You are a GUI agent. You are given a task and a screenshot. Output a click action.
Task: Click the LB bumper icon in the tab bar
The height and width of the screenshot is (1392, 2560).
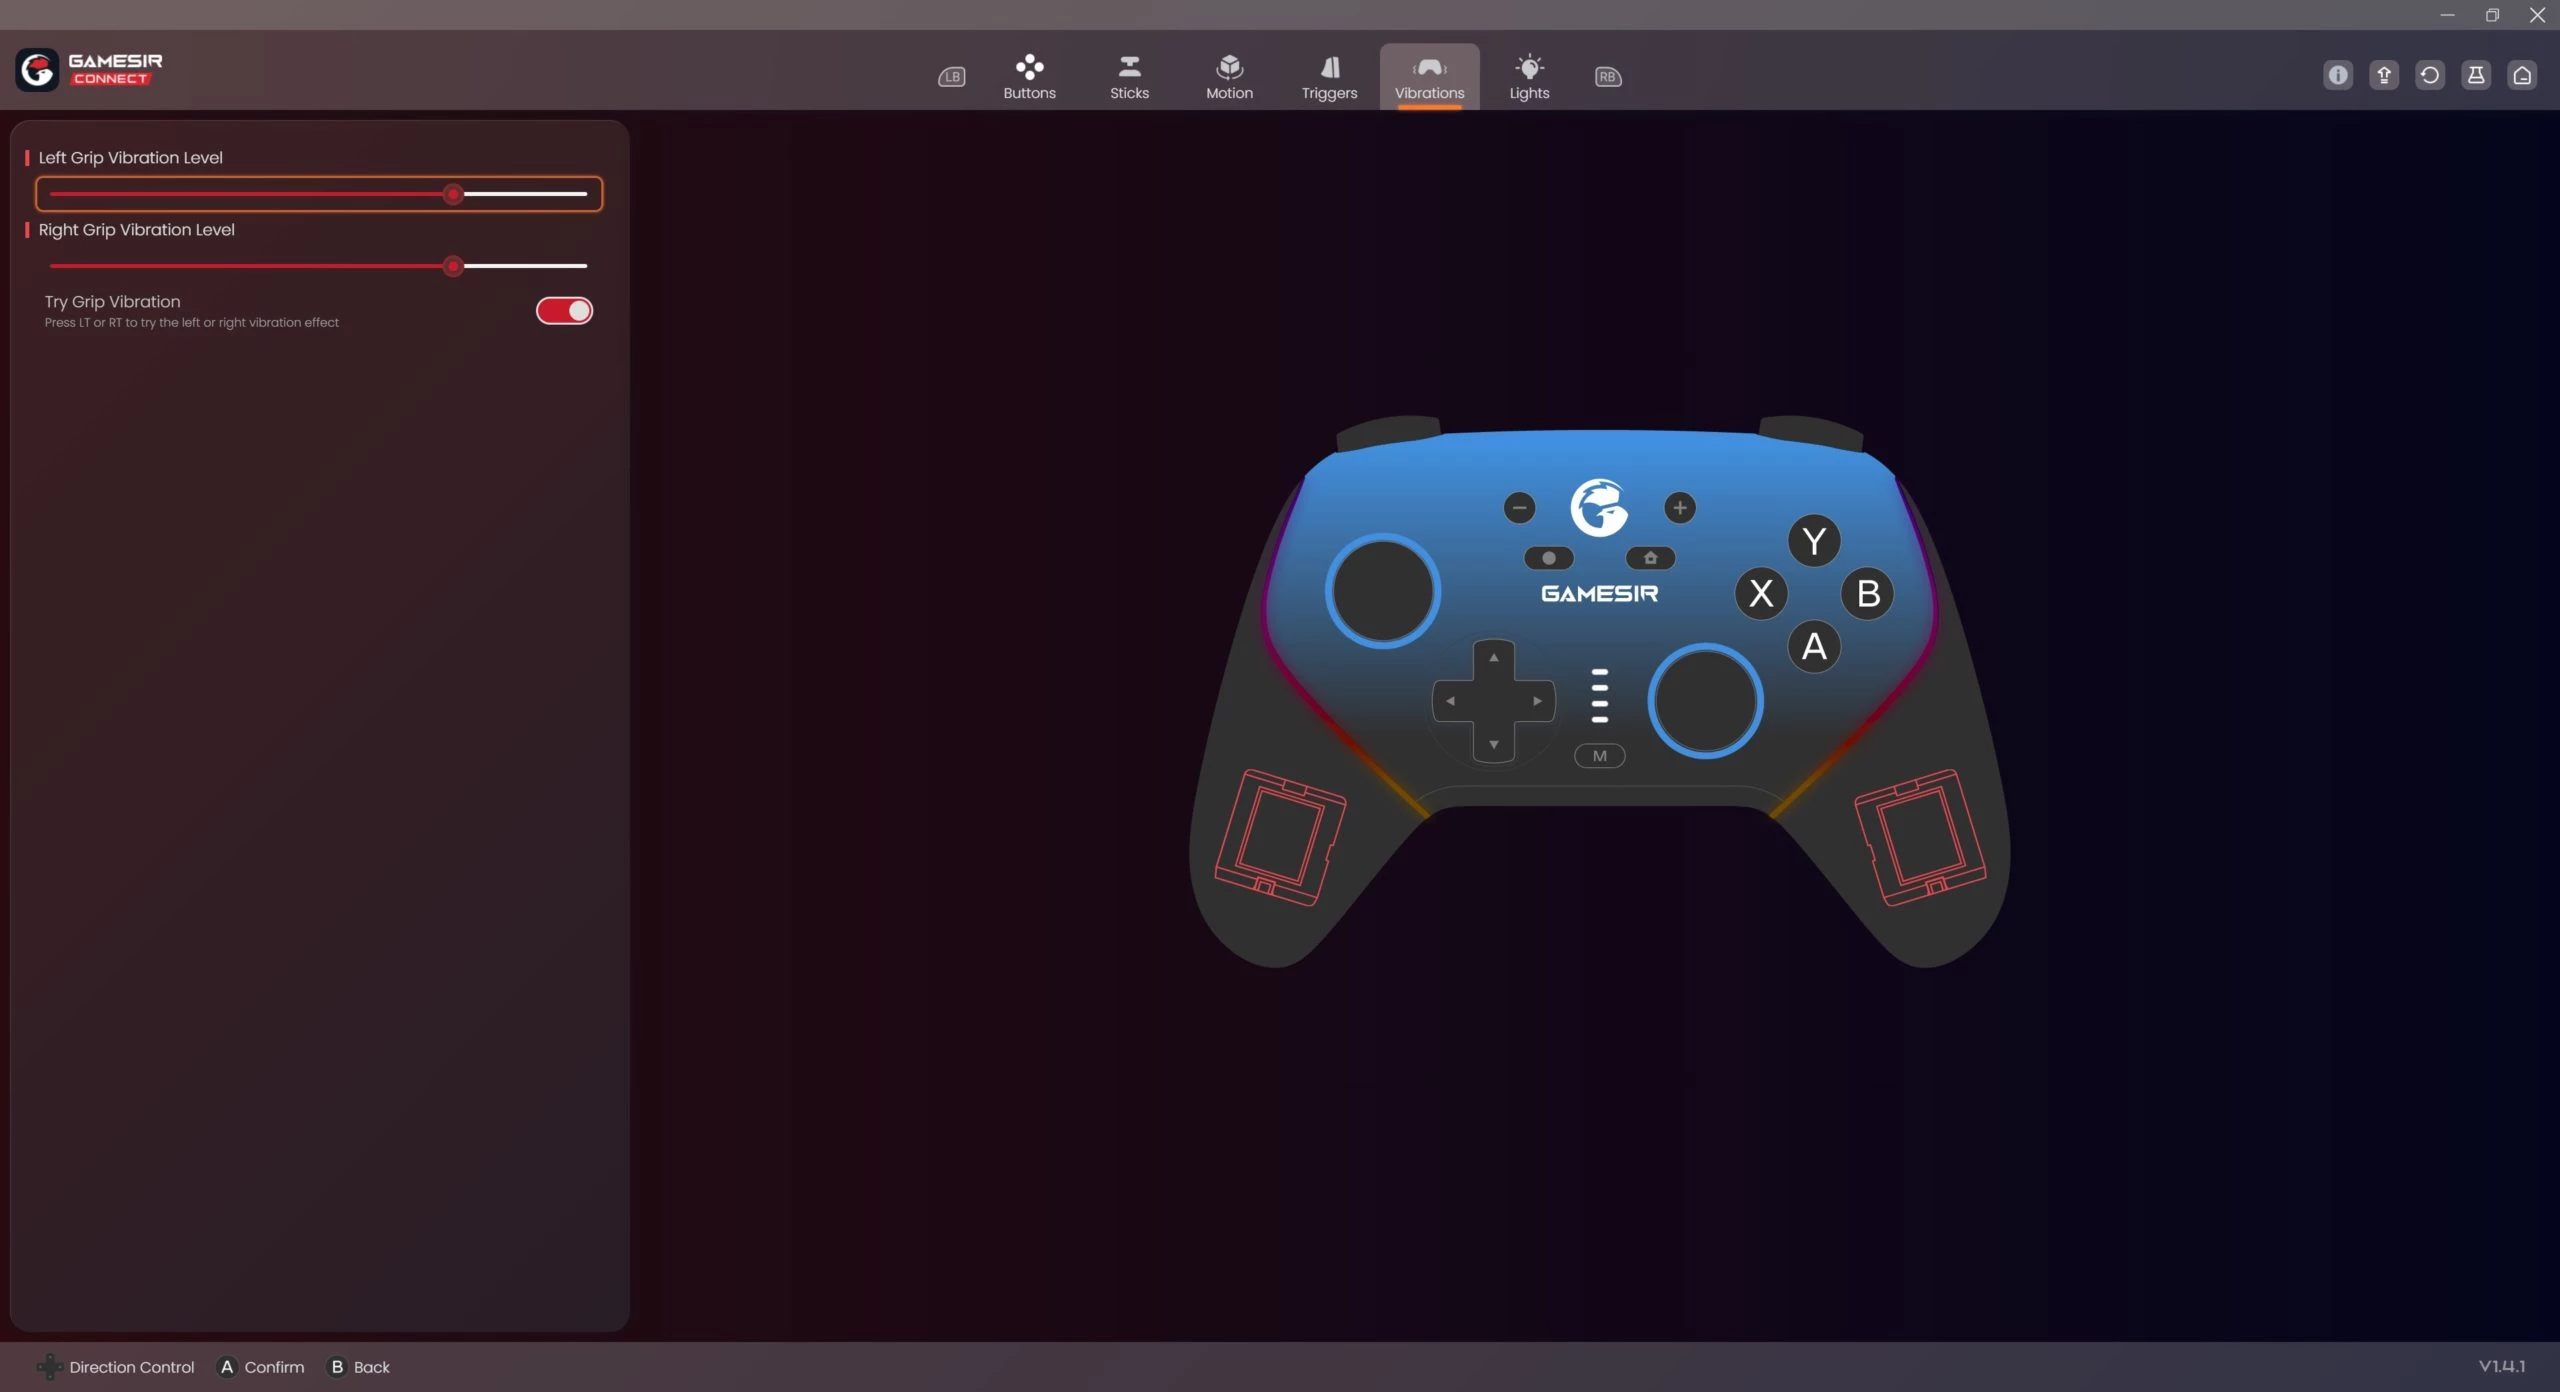[x=951, y=77]
